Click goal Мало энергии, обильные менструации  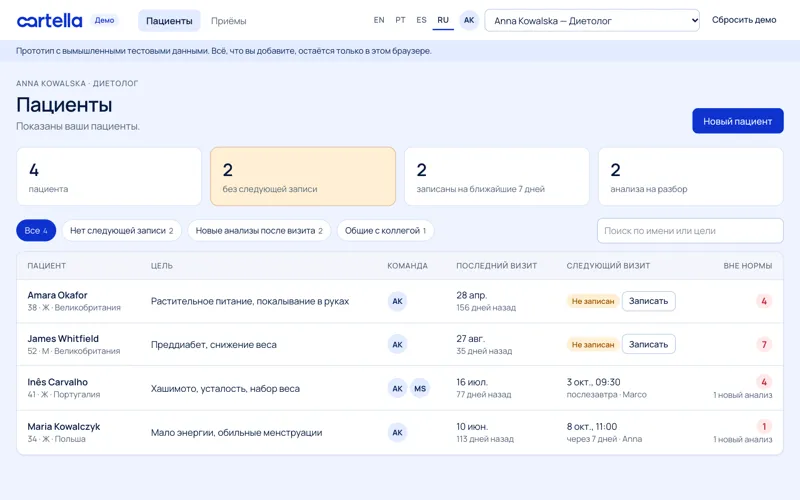click(236, 433)
